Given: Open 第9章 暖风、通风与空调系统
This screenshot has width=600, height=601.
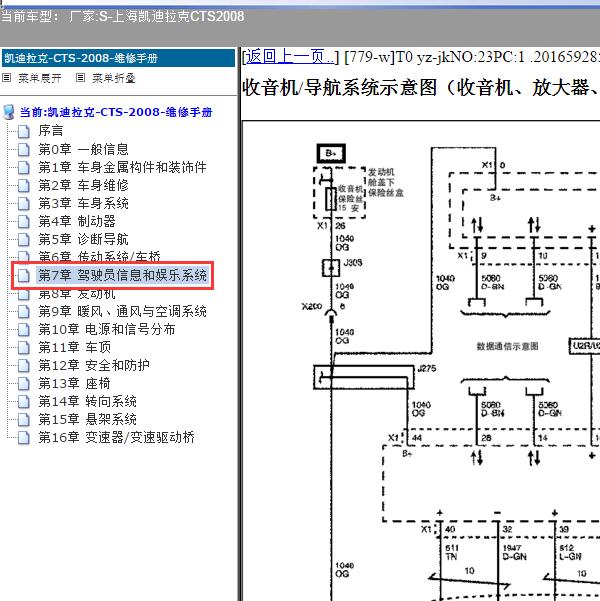Looking at the screenshot, I should [122, 311].
